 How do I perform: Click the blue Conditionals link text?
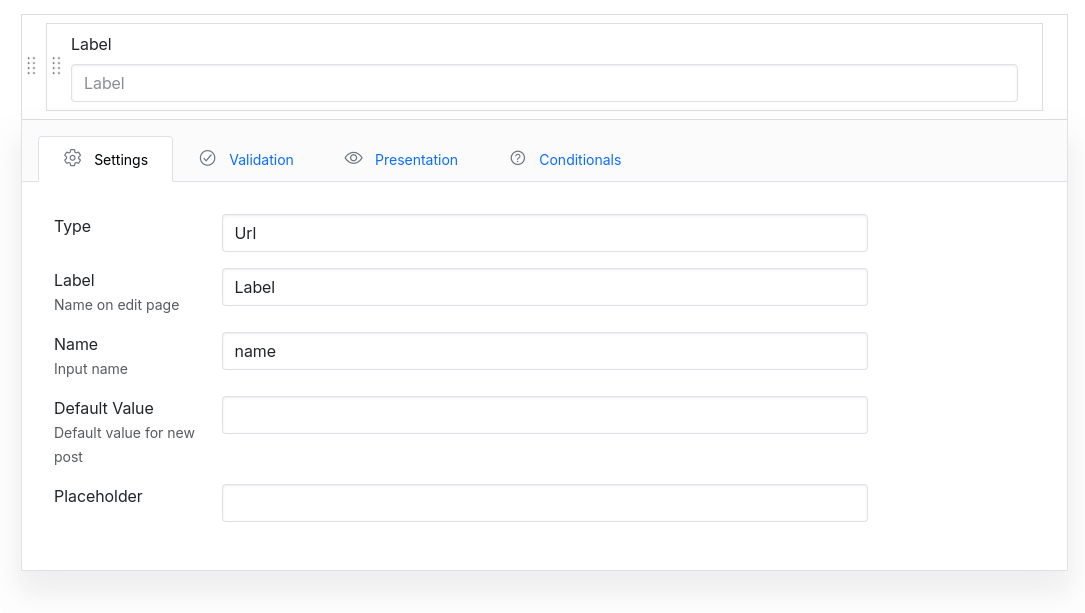pyautogui.click(x=579, y=159)
